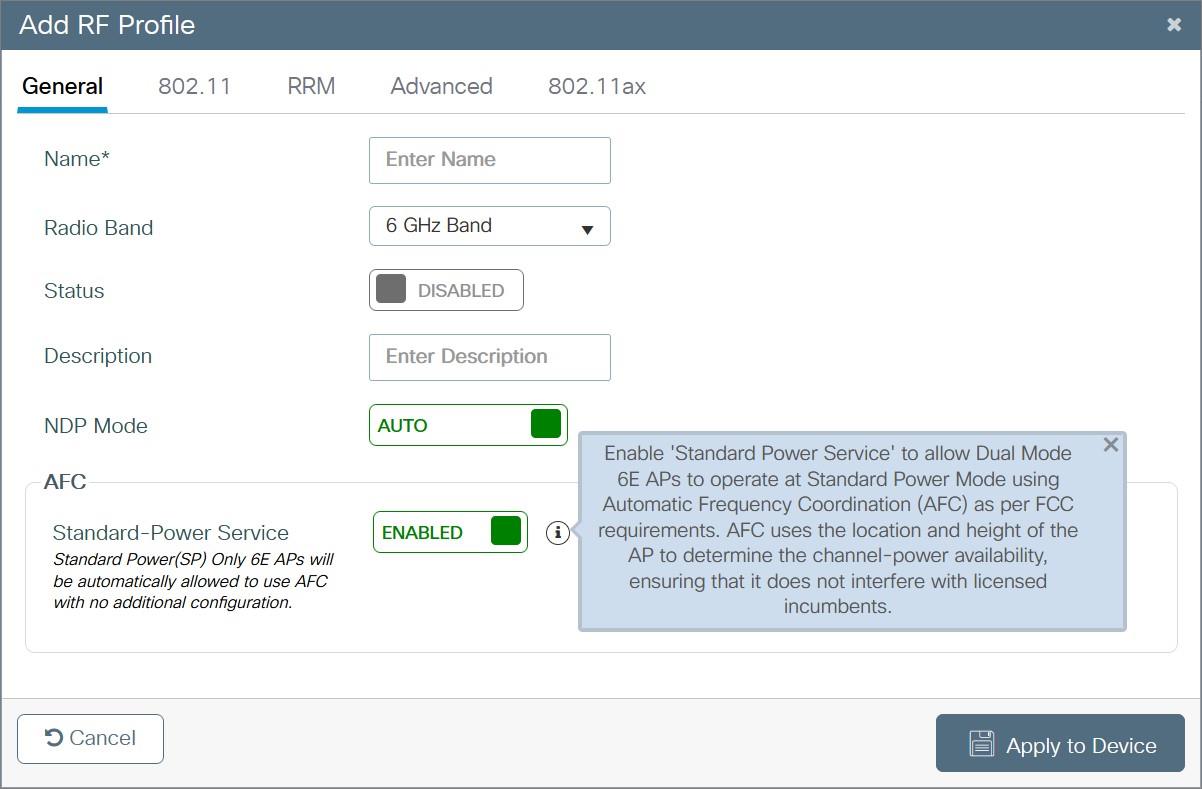Select the 802.11ax tab
Image resolution: width=1202 pixels, height=789 pixels.
pos(596,86)
